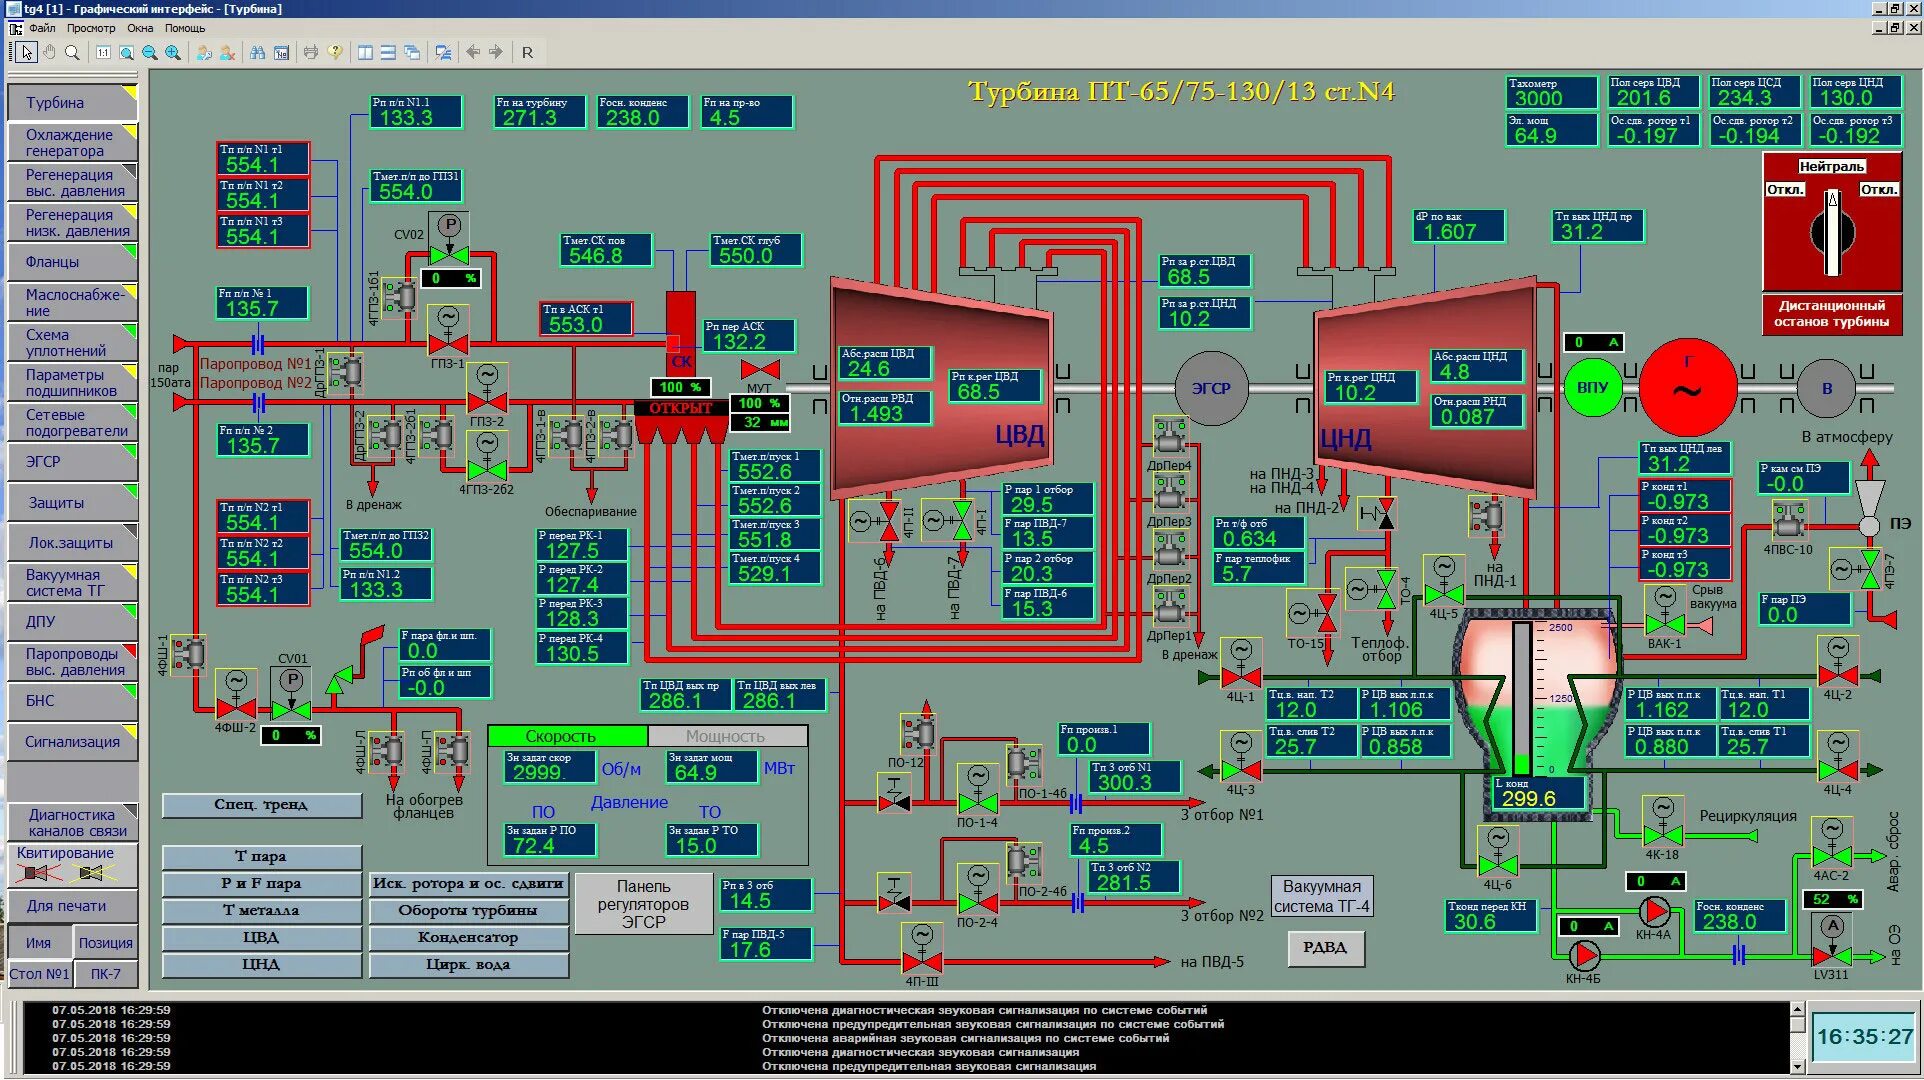Screen dimensions: 1924x1080
Task: Click the КН-4А pump symbol
Action: (x=1654, y=911)
